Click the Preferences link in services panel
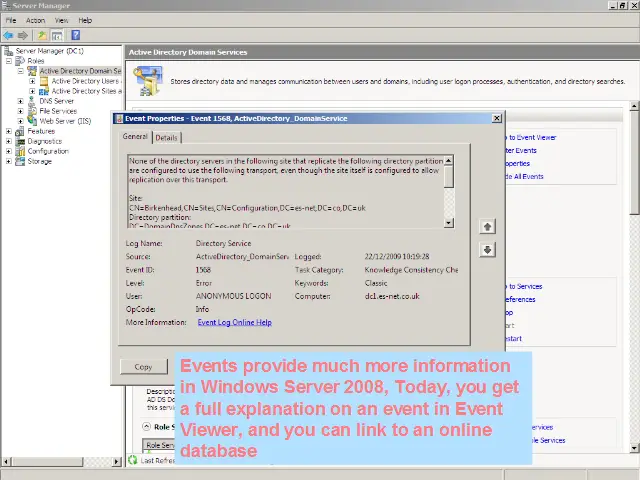 pyautogui.click(x=520, y=300)
